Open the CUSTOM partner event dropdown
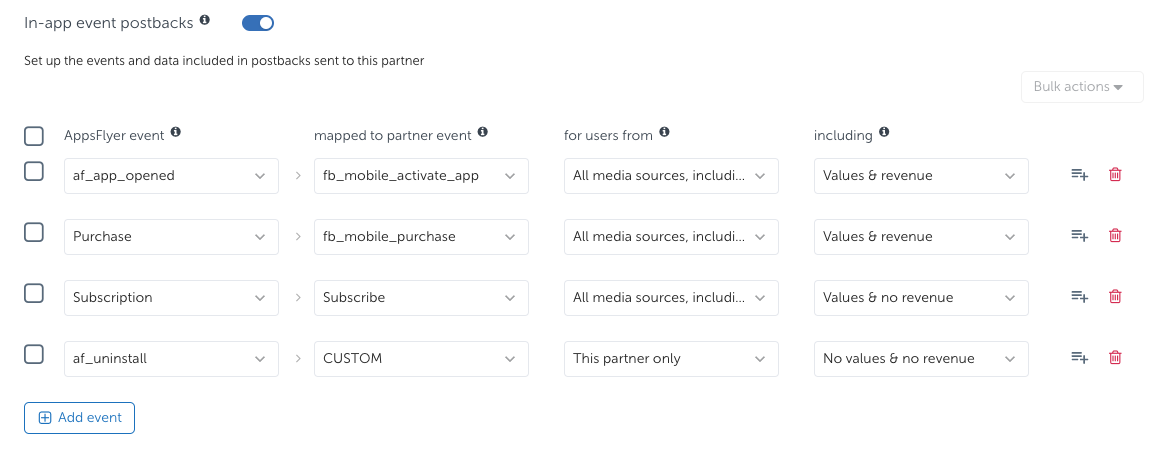This screenshot has height=449, width=1154. click(x=421, y=359)
